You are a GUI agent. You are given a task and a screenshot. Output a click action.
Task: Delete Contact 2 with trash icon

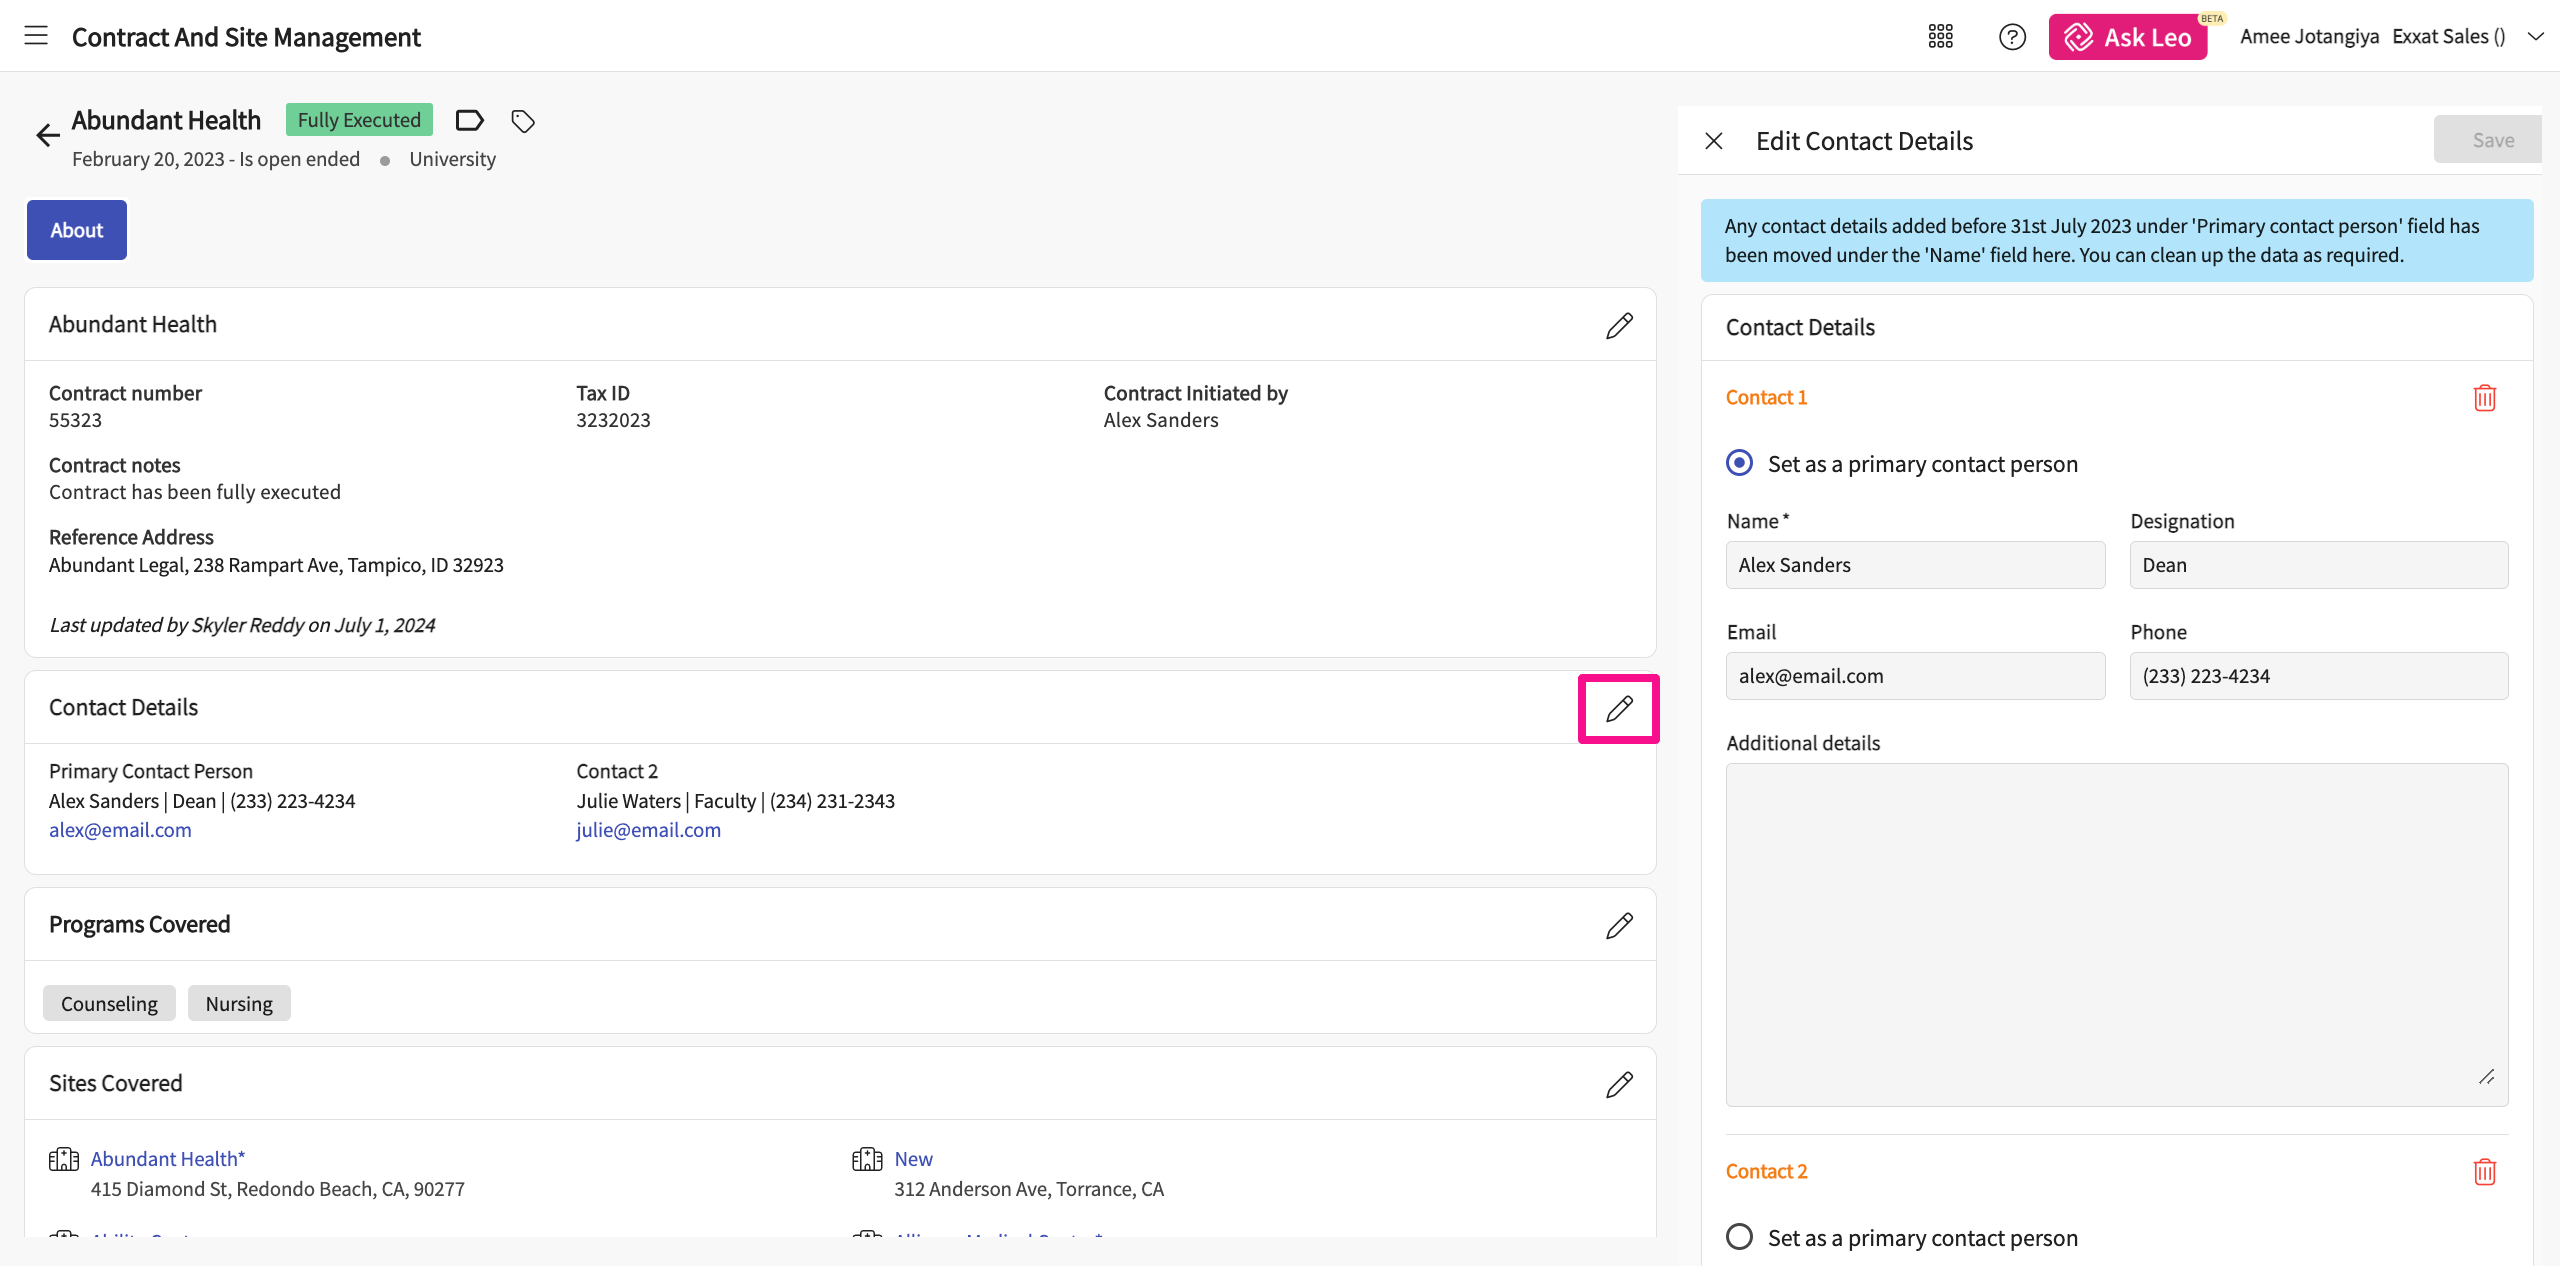point(2484,1171)
